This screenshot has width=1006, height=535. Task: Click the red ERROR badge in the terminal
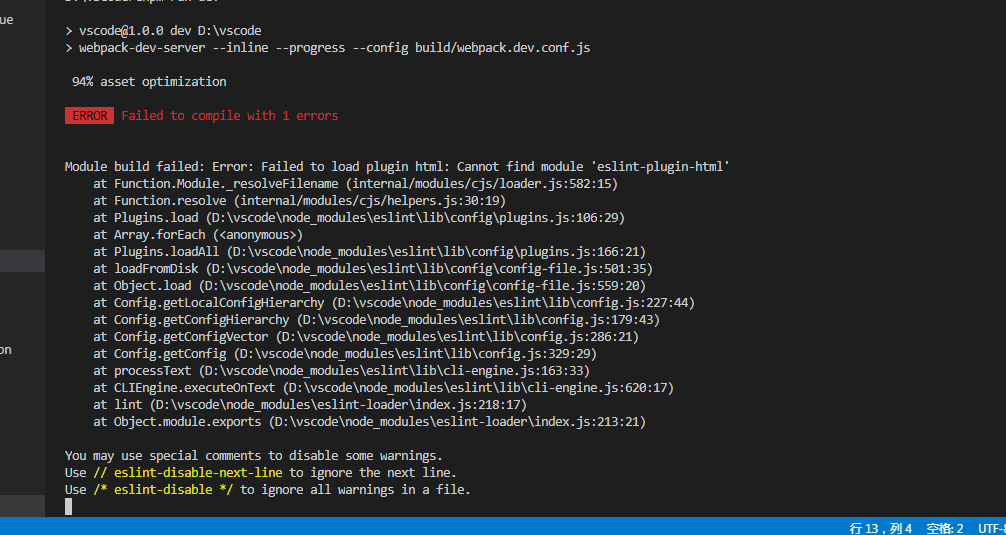(90, 115)
